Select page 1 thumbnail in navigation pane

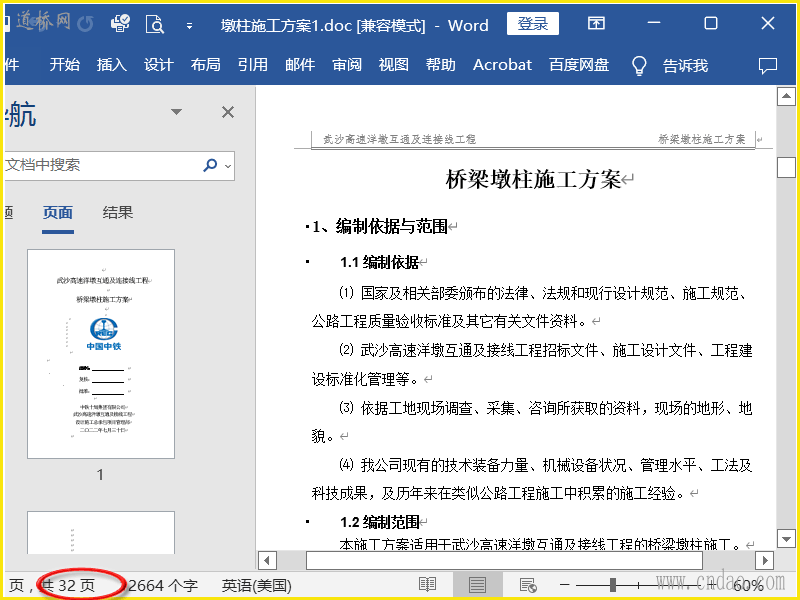pyautogui.click(x=100, y=355)
